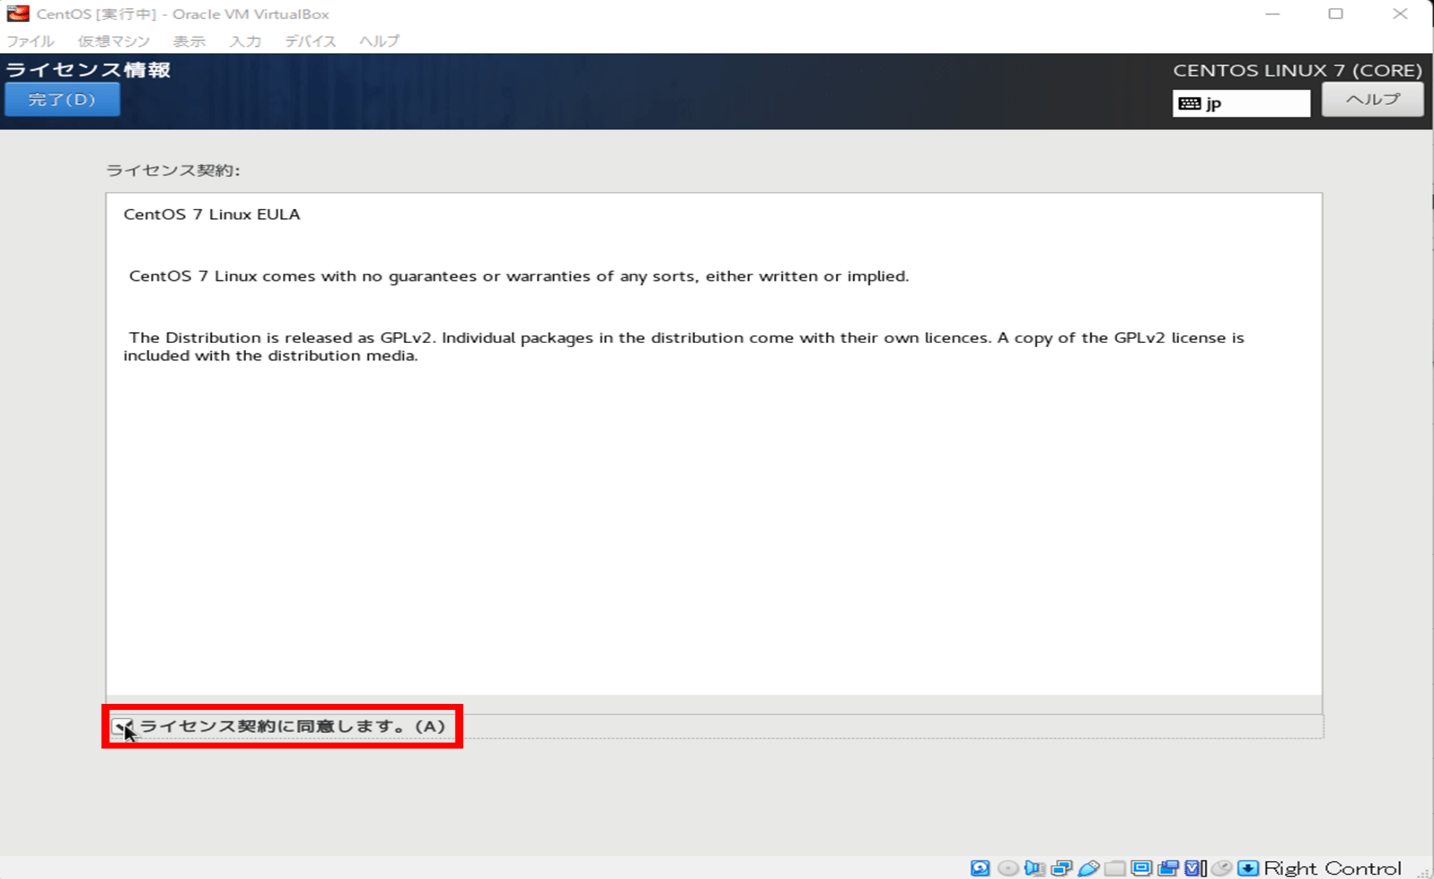Close the VirtualBox window
Viewport: 1434px width, 879px height.
[x=1400, y=14]
